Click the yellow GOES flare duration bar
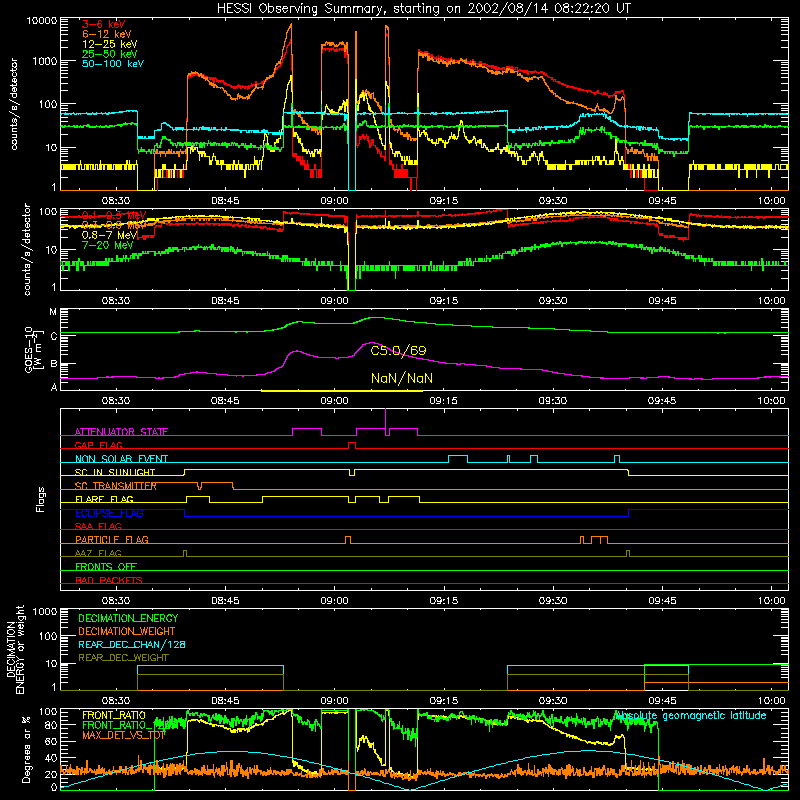The image size is (800, 800). pyautogui.click(x=342, y=391)
